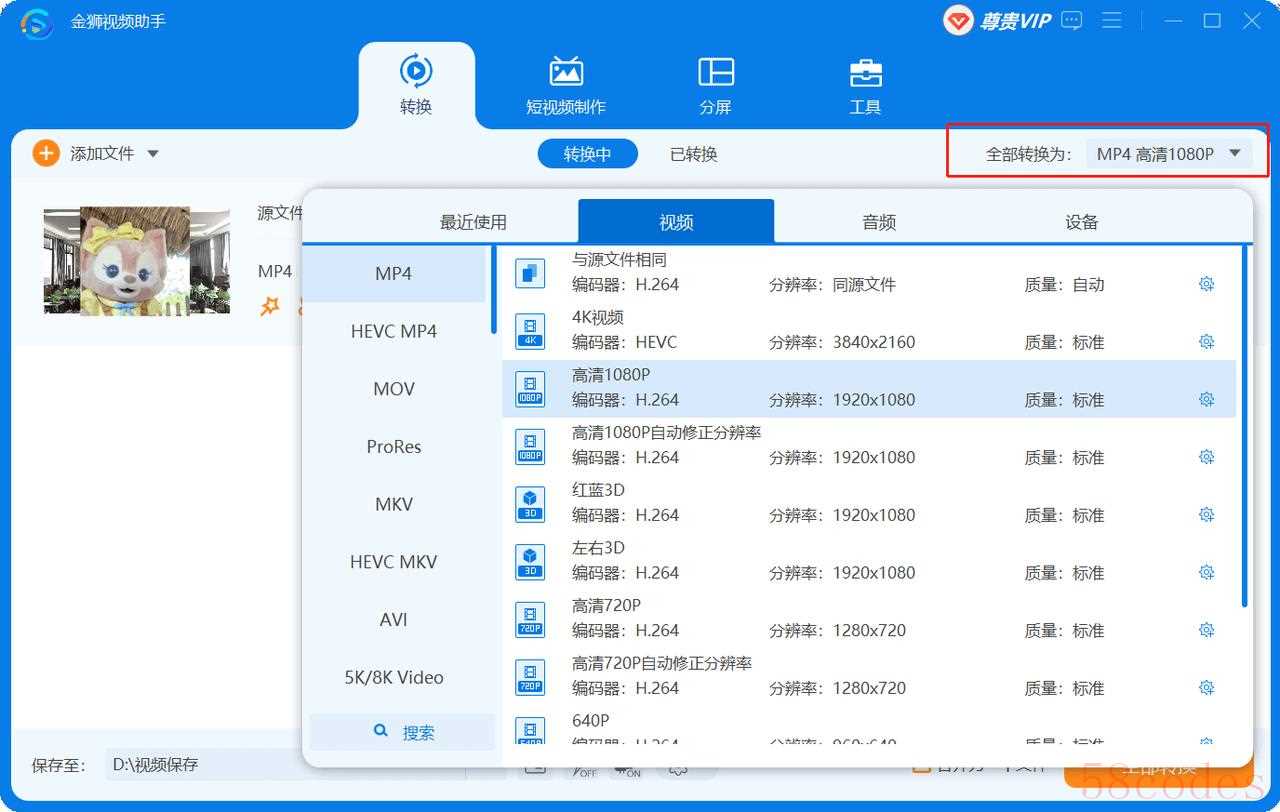Open the 全部转换为 MP4 高清1080P dropdown
This screenshot has height=812, width=1280.
click(x=1169, y=154)
